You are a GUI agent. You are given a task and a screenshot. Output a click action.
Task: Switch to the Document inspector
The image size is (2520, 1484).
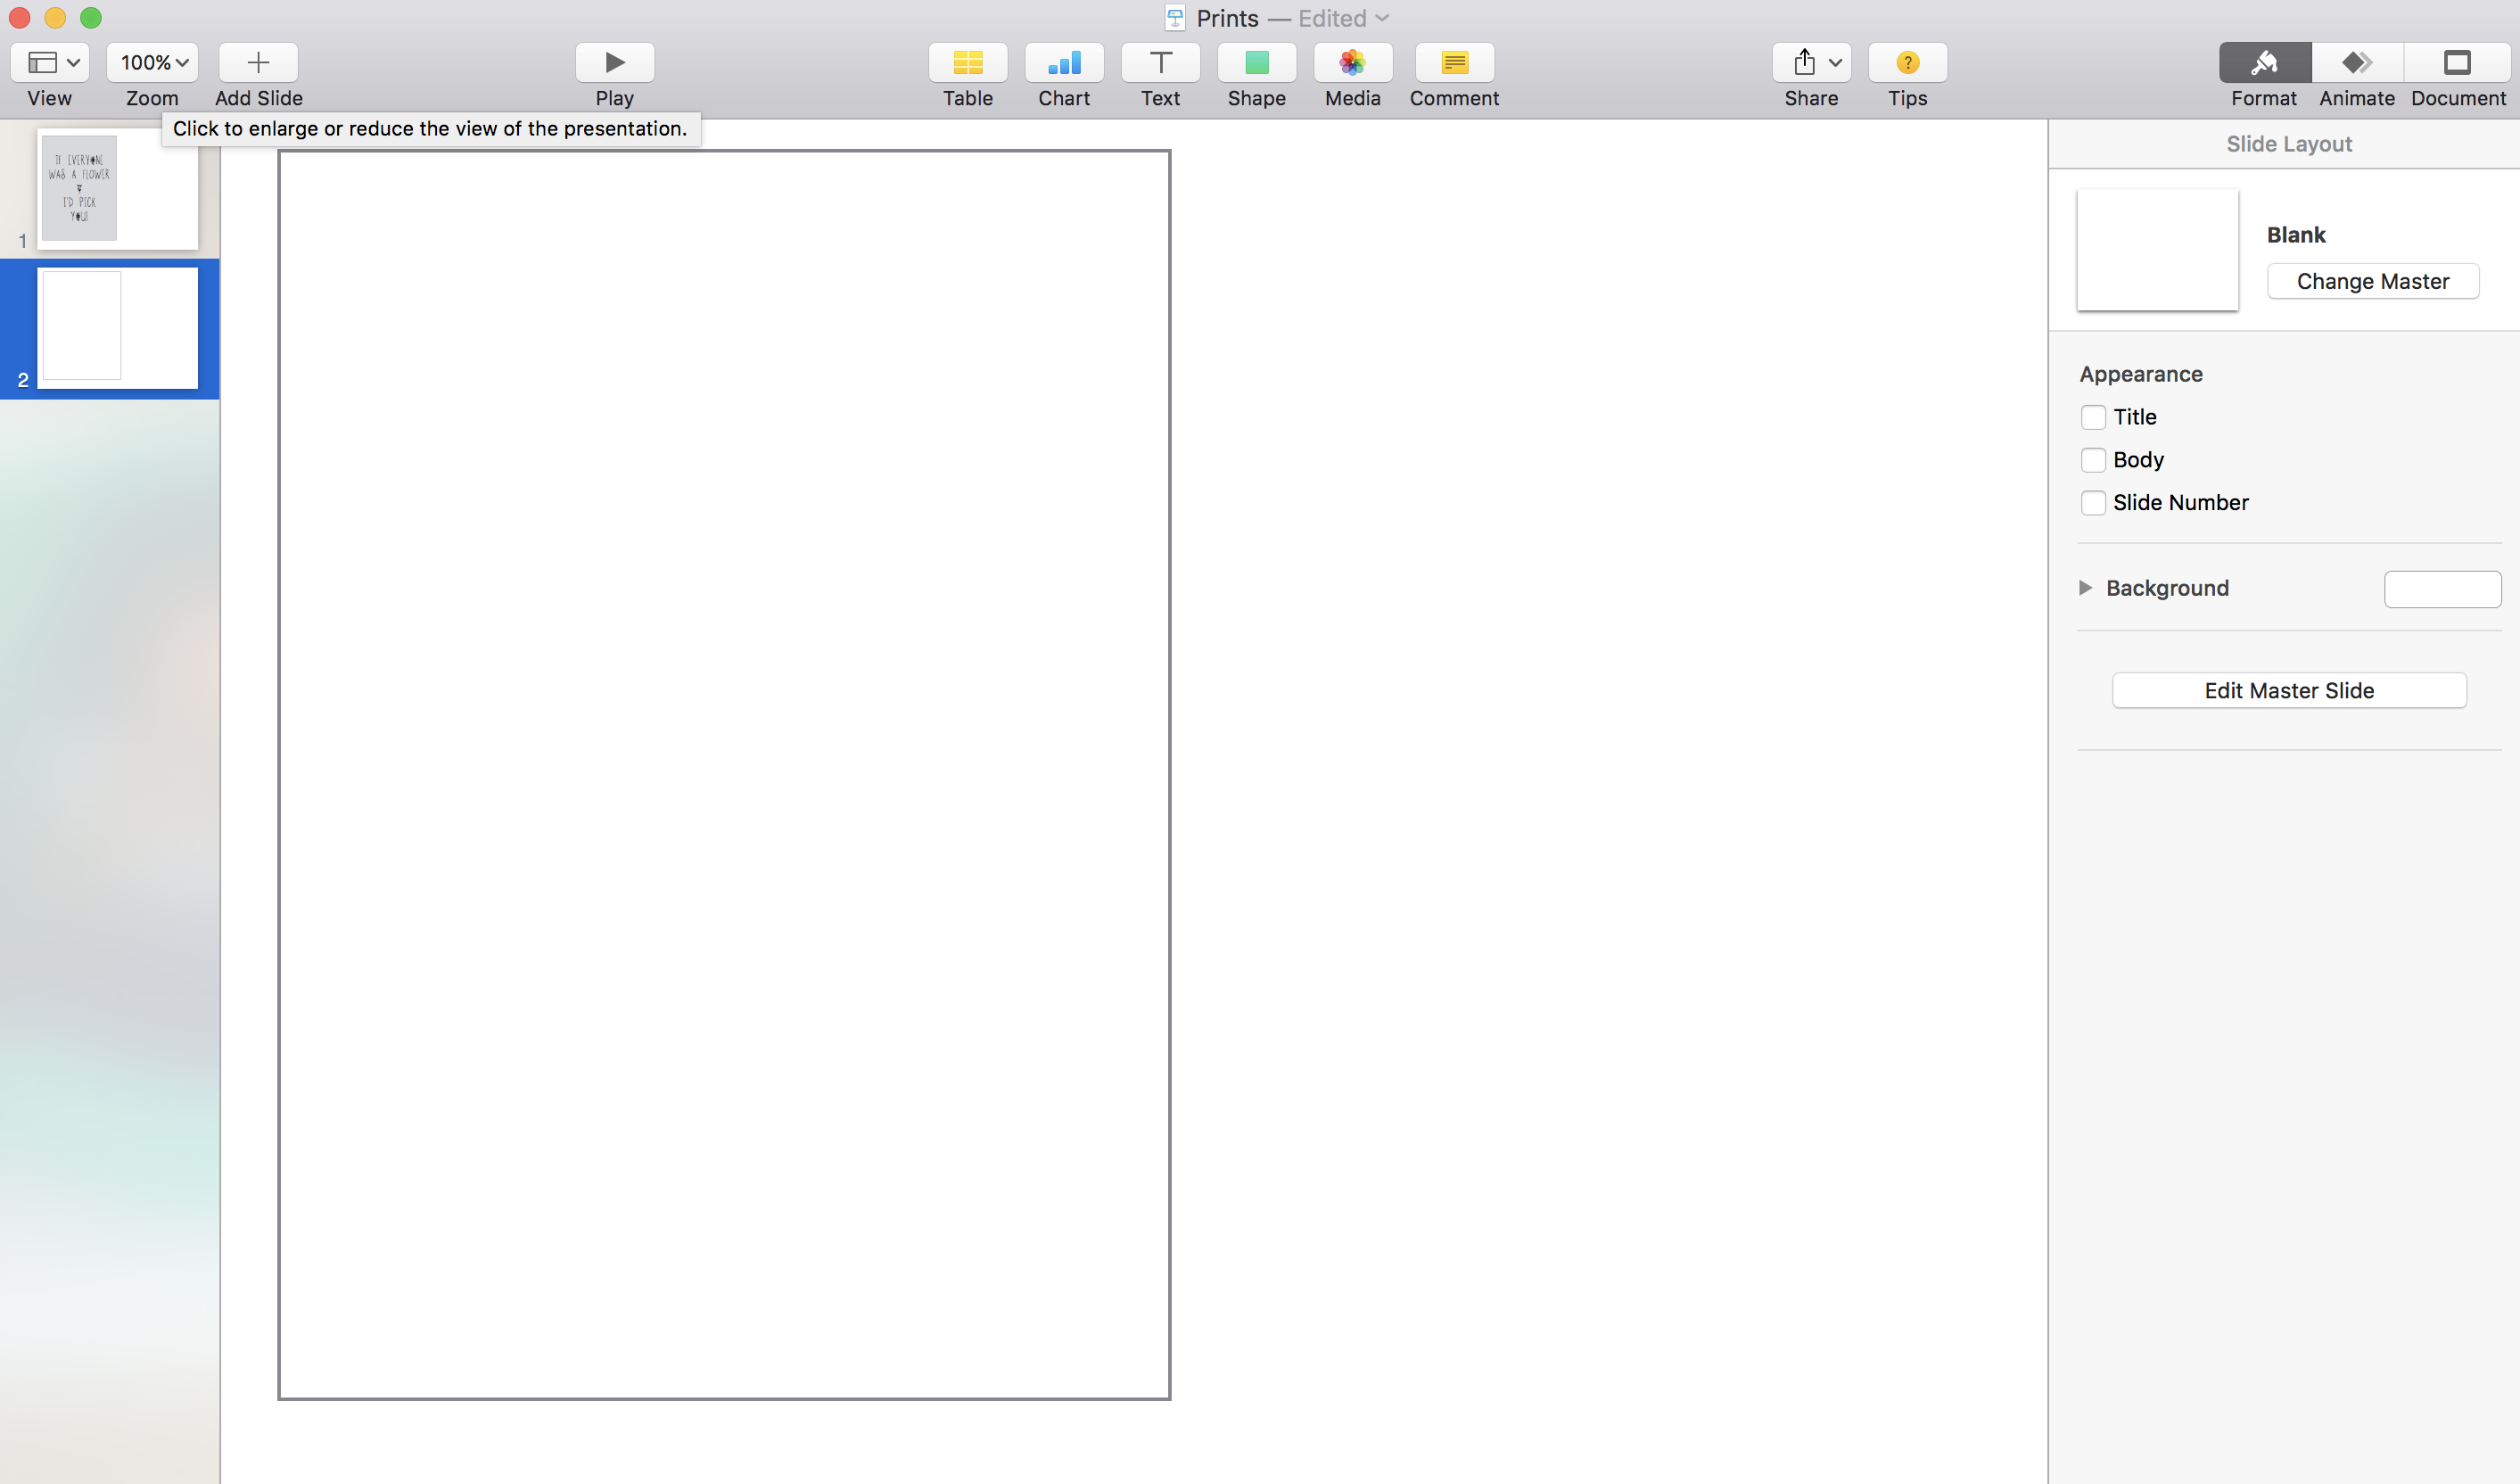coord(2457,62)
